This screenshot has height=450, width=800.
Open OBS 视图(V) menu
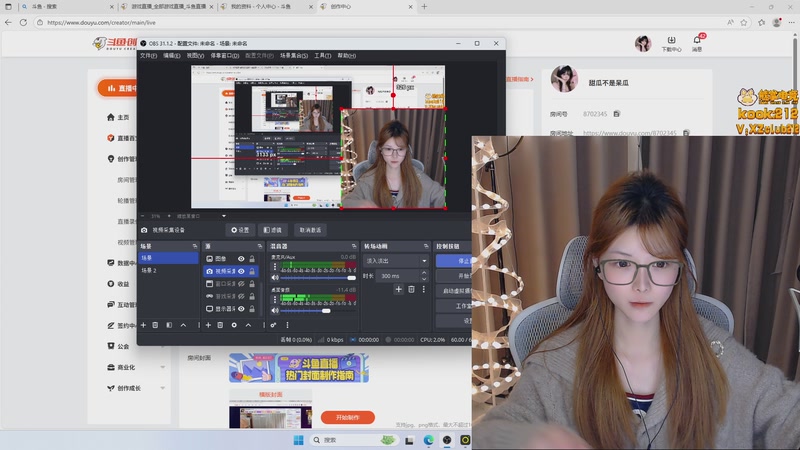pyautogui.click(x=195, y=56)
